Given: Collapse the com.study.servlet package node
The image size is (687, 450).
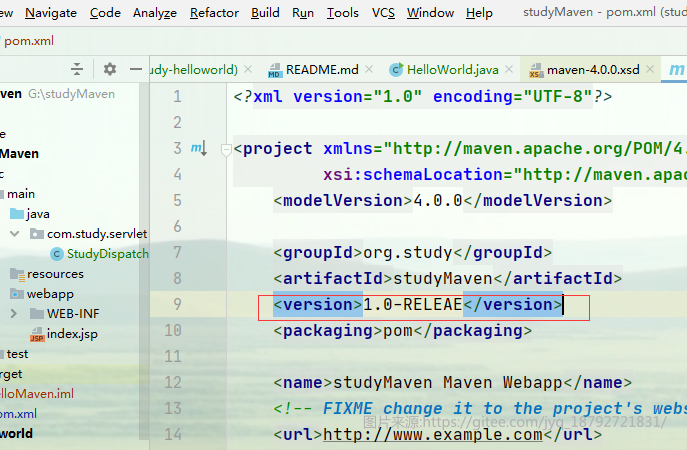Looking at the screenshot, I should coord(14,234).
